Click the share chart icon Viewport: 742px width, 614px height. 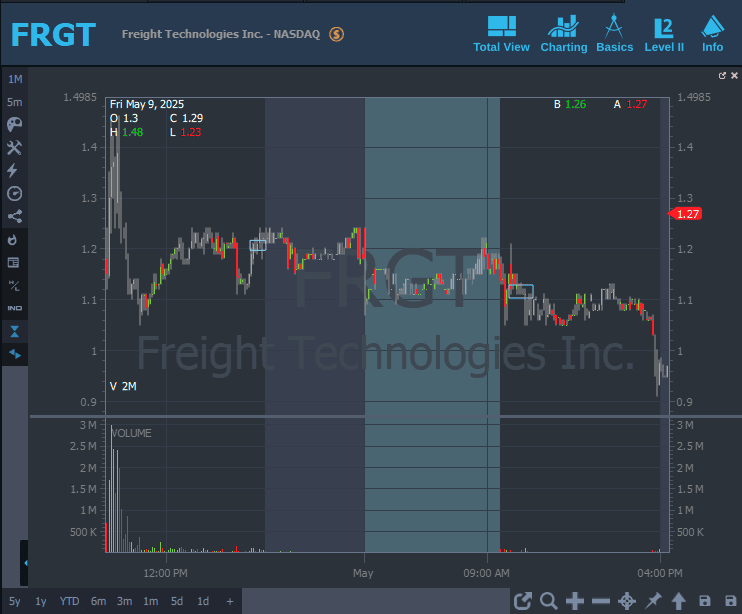(x=14, y=216)
